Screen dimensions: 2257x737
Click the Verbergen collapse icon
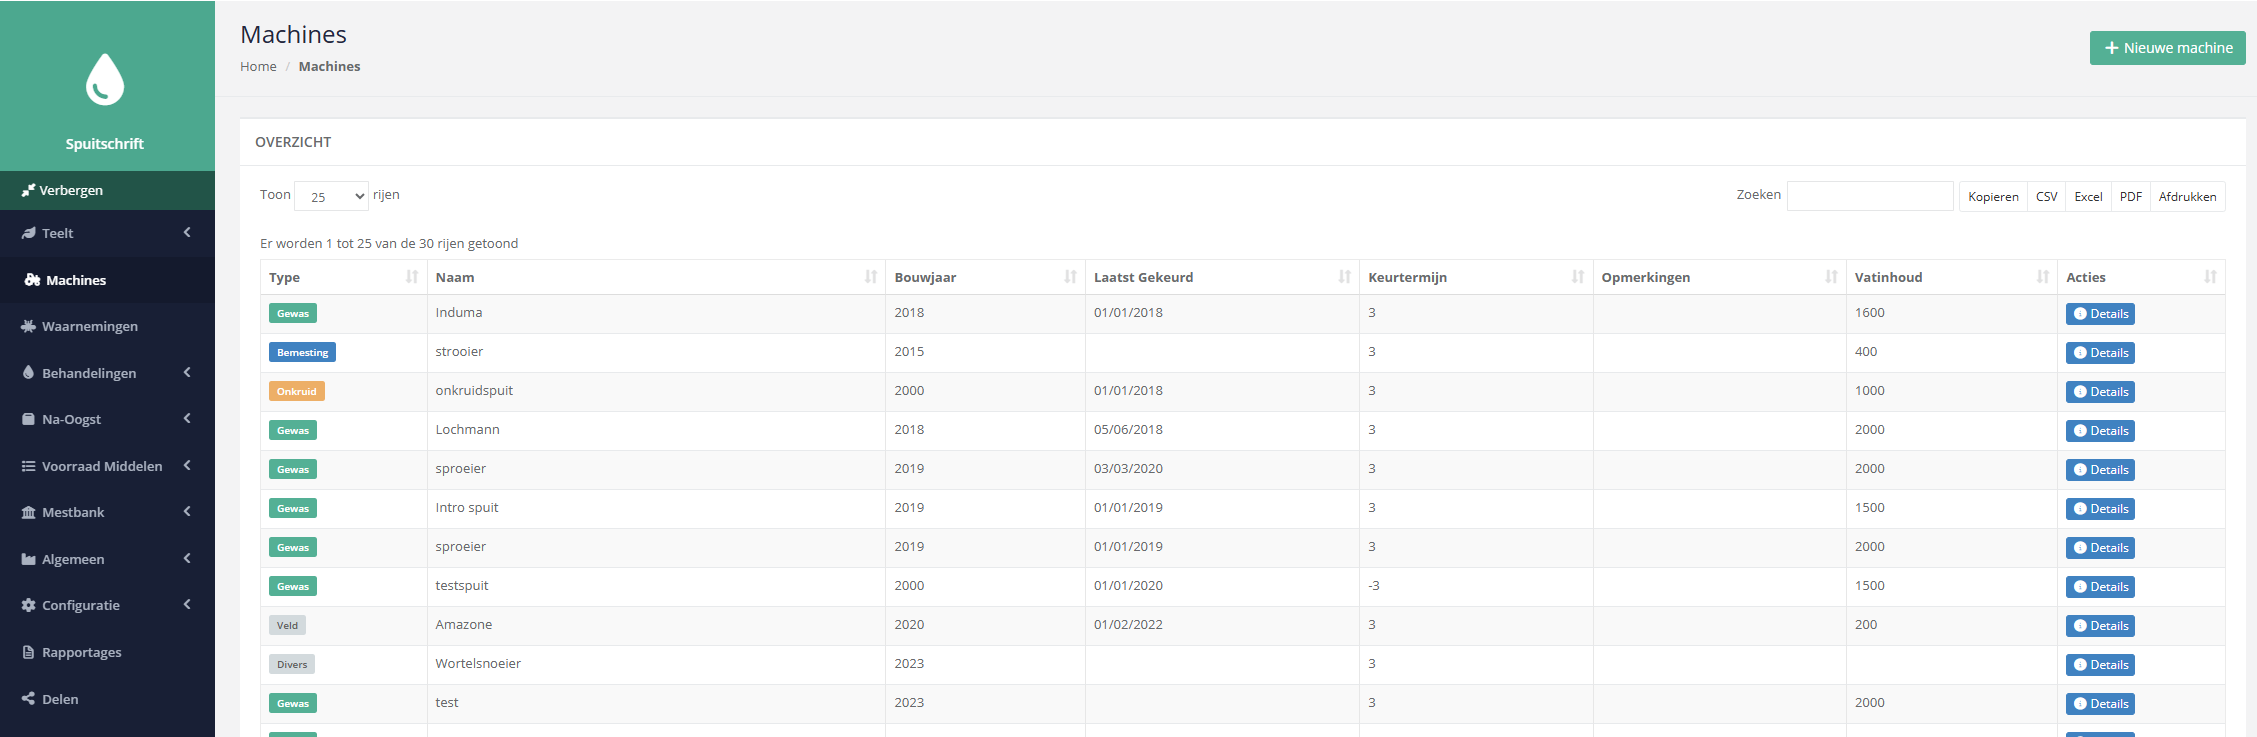pos(28,190)
